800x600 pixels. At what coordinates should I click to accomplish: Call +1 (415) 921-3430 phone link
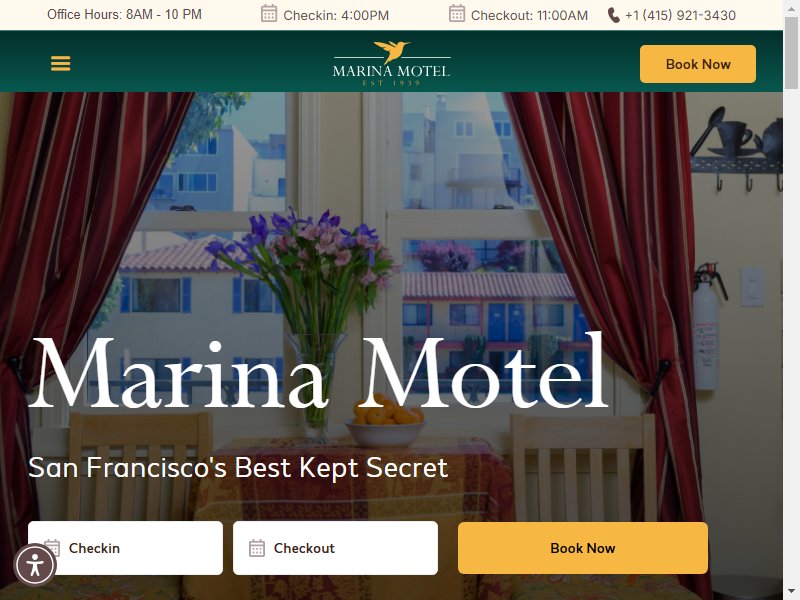click(x=680, y=15)
